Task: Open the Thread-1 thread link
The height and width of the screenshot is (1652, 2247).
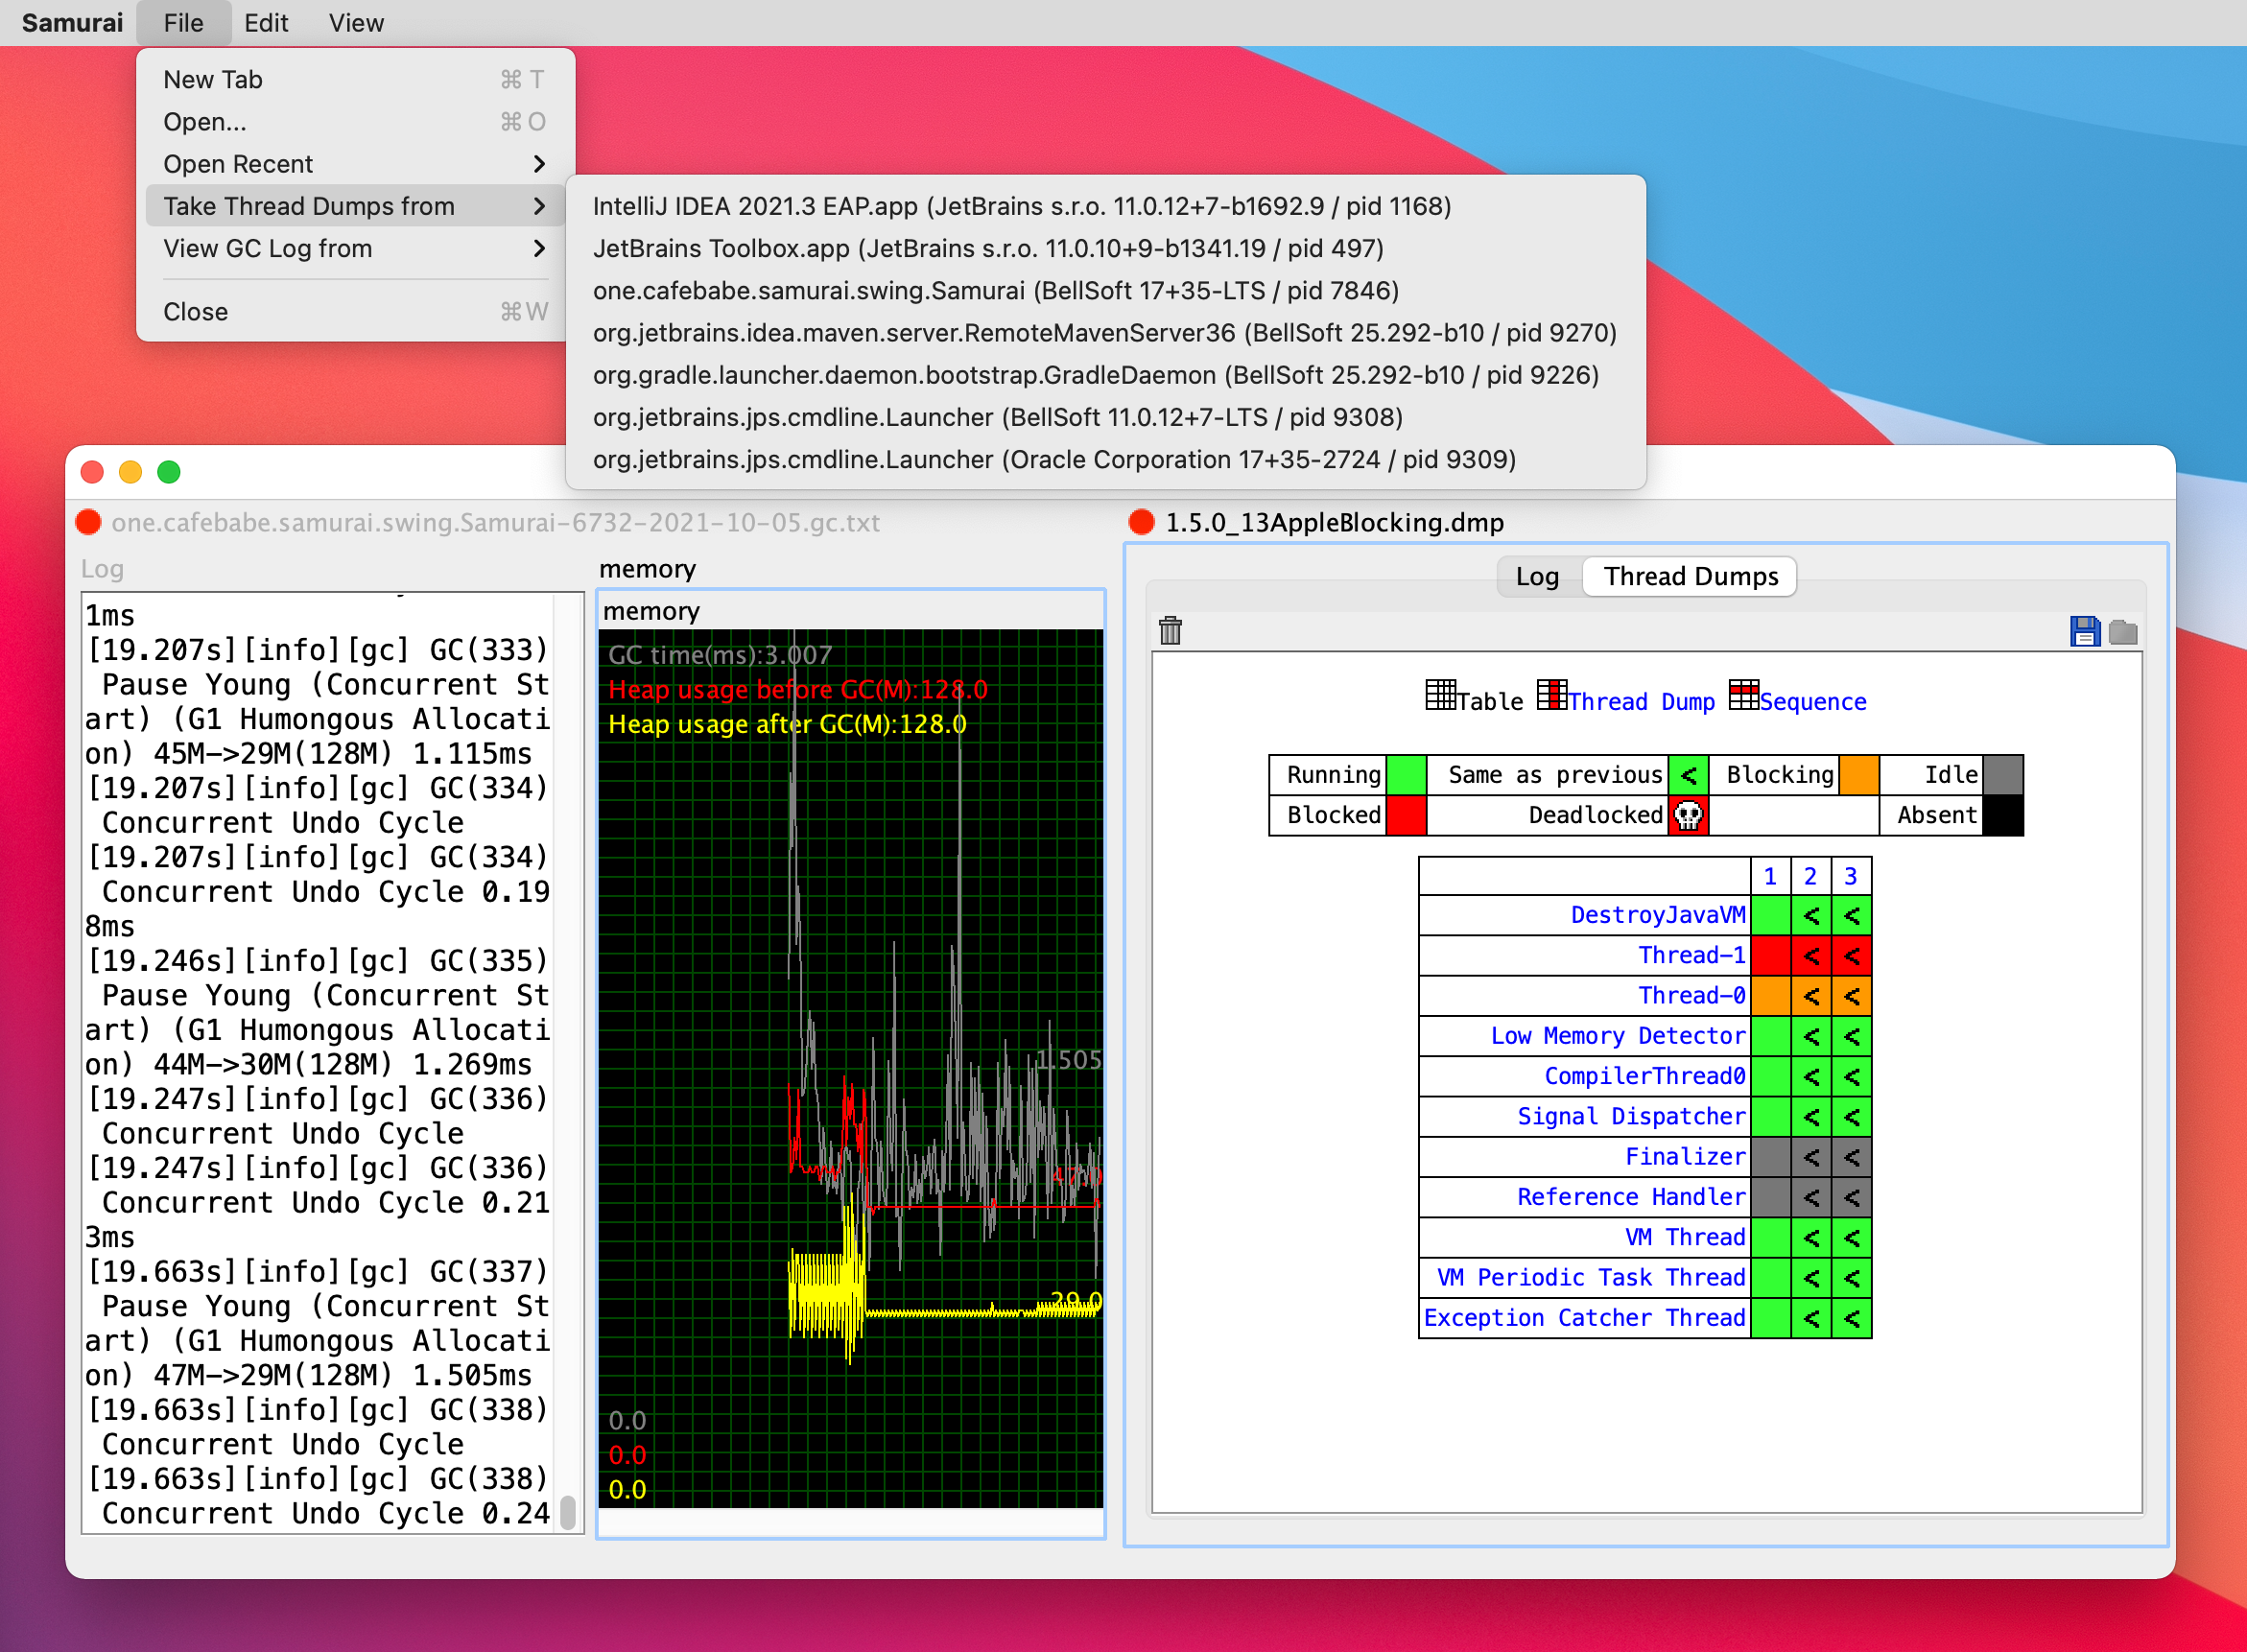Action: (x=1692, y=955)
